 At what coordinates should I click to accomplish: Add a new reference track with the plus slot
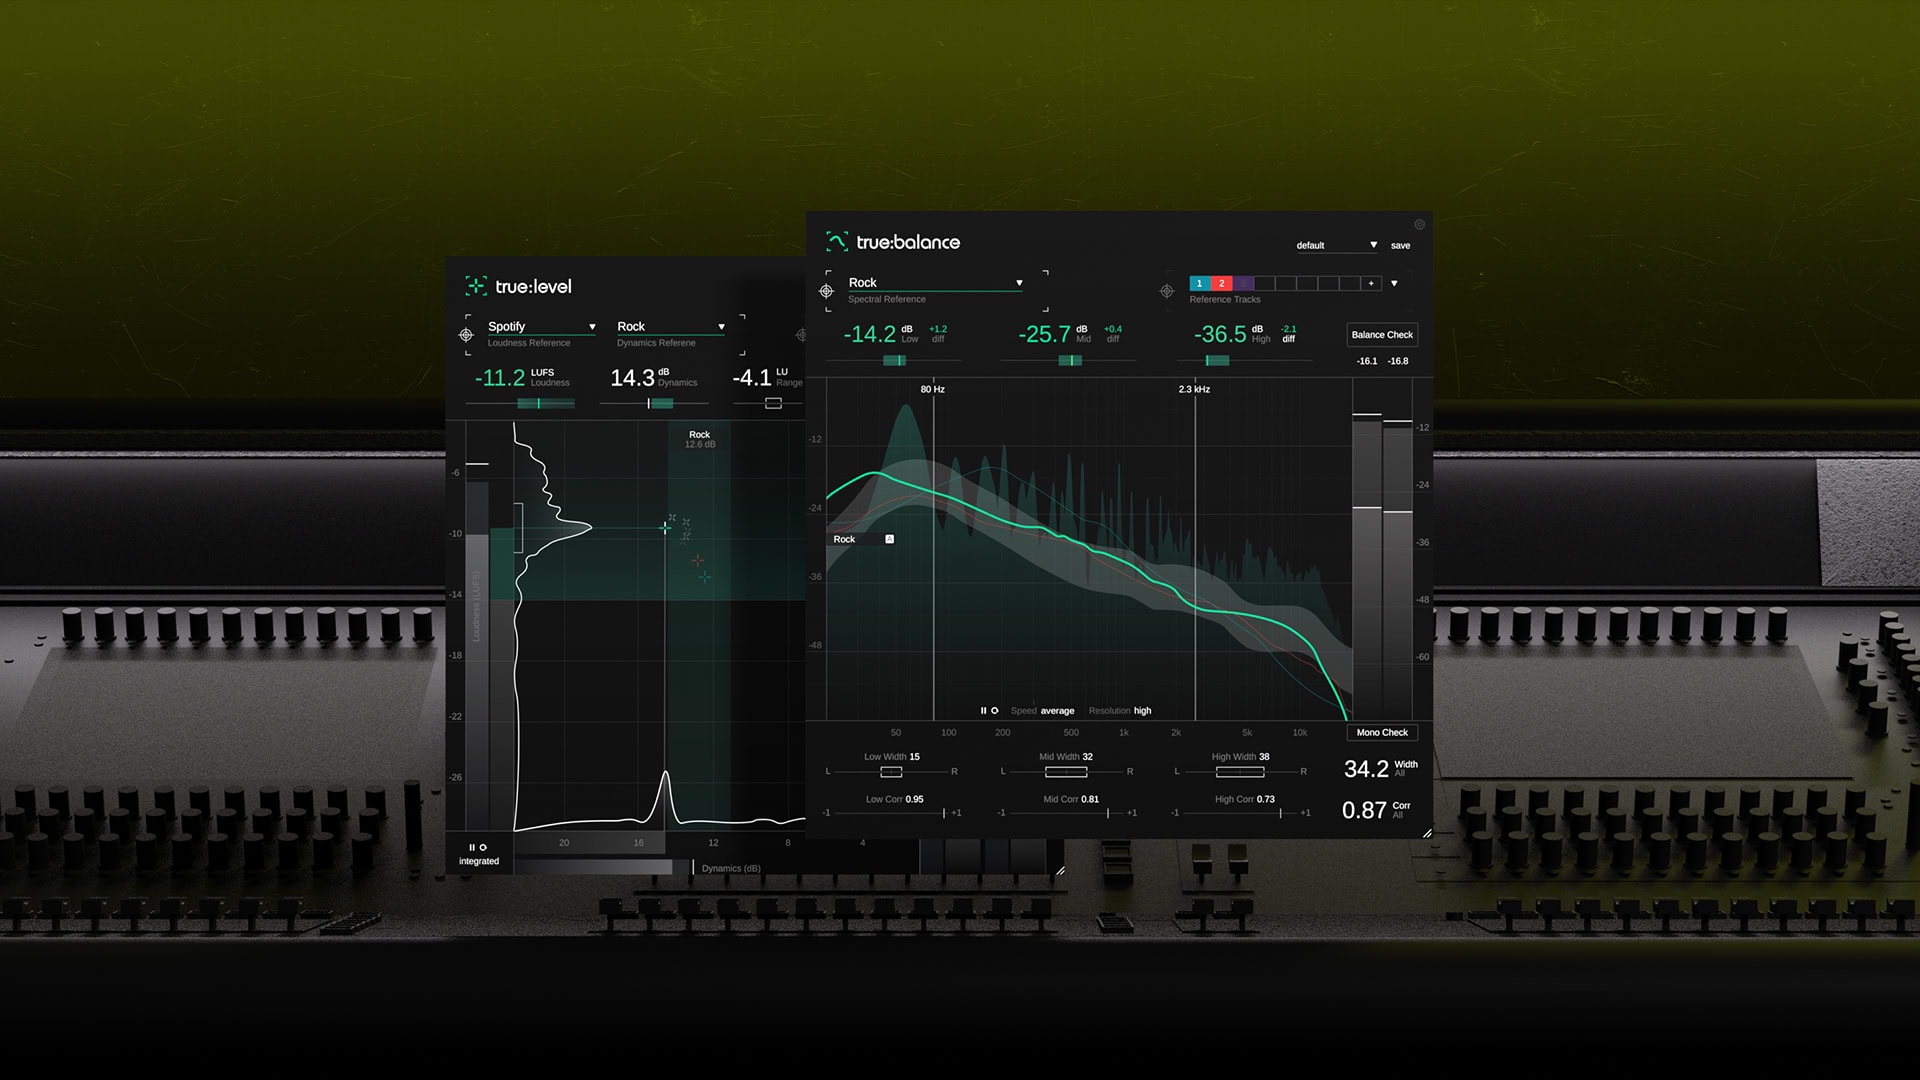[1371, 283]
